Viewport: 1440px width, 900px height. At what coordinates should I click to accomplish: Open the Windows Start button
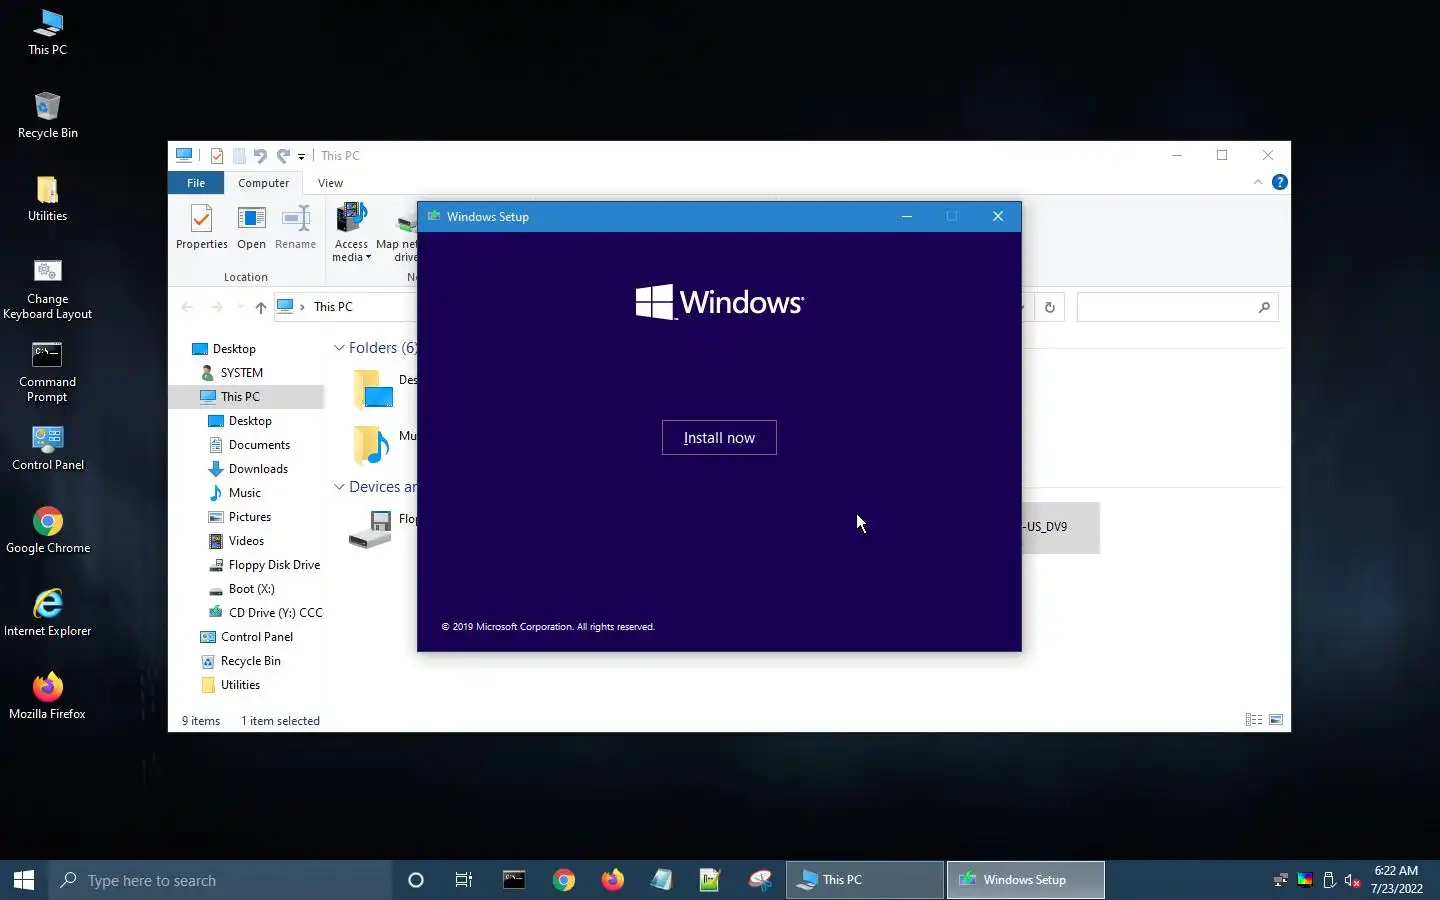(24, 880)
